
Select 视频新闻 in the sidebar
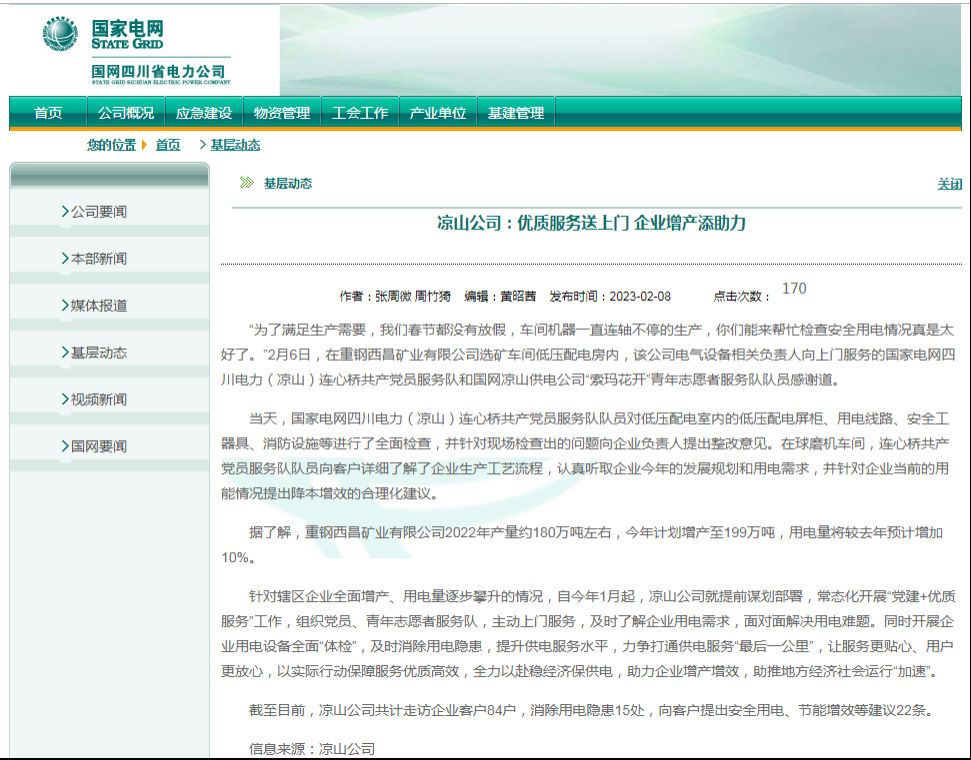98,399
